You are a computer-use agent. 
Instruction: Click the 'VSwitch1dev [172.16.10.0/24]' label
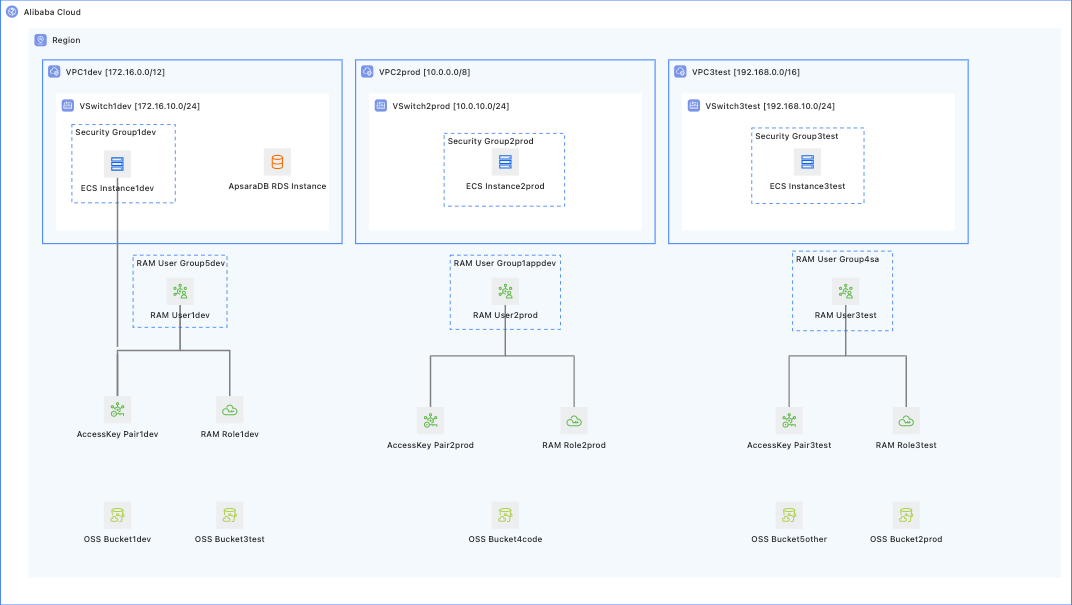139,106
